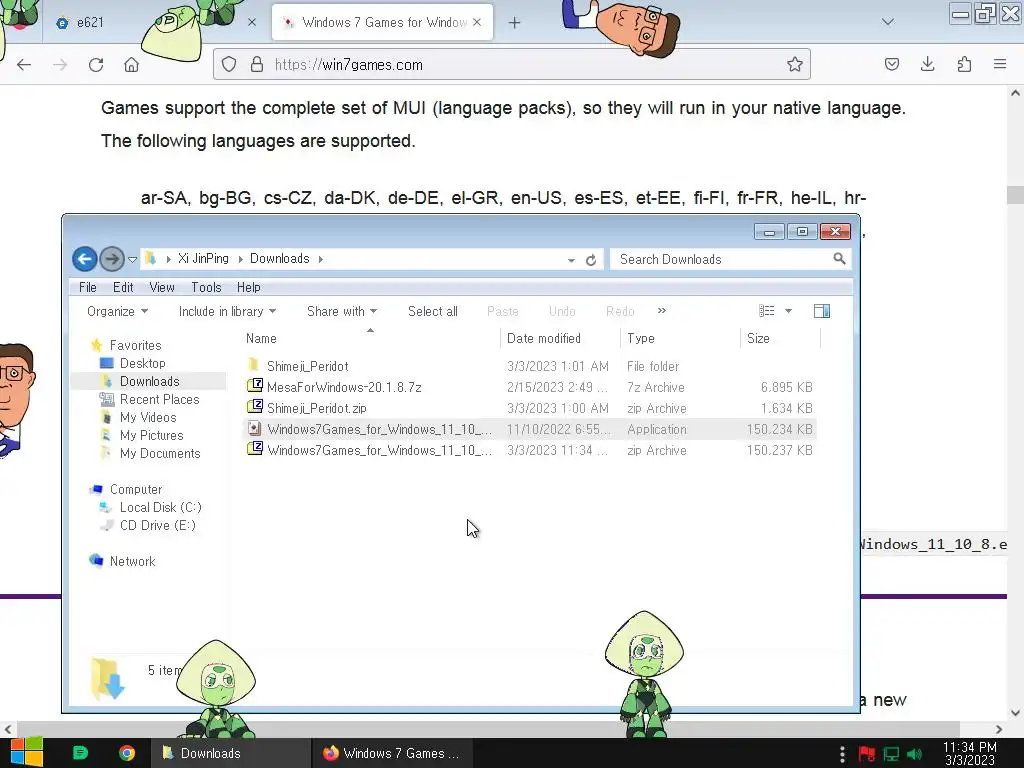
Task: List all tabs dropdown arrow
Action: (887, 22)
